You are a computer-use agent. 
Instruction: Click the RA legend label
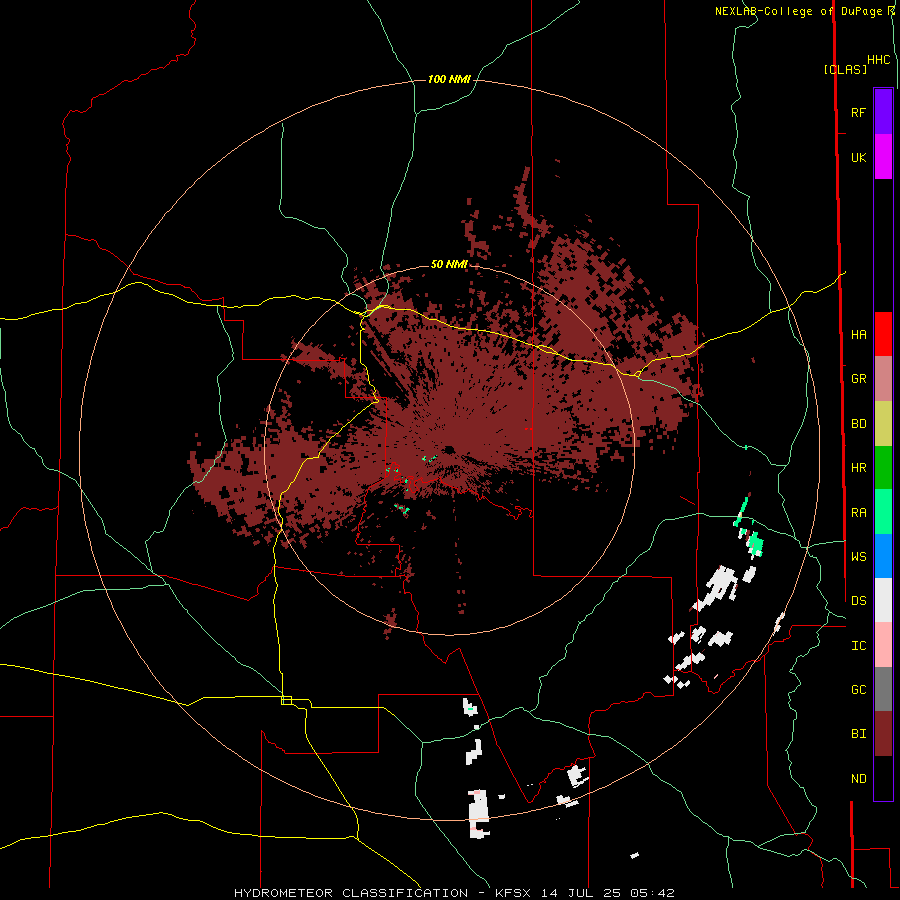(x=858, y=513)
